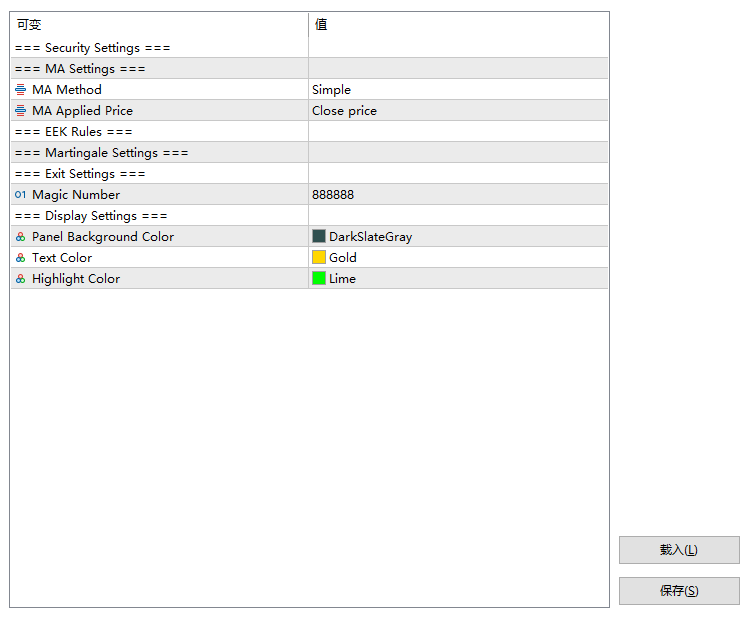Open the Gold color swatch
The width and height of the screenshot is (749, 618).
click(319, 257)
